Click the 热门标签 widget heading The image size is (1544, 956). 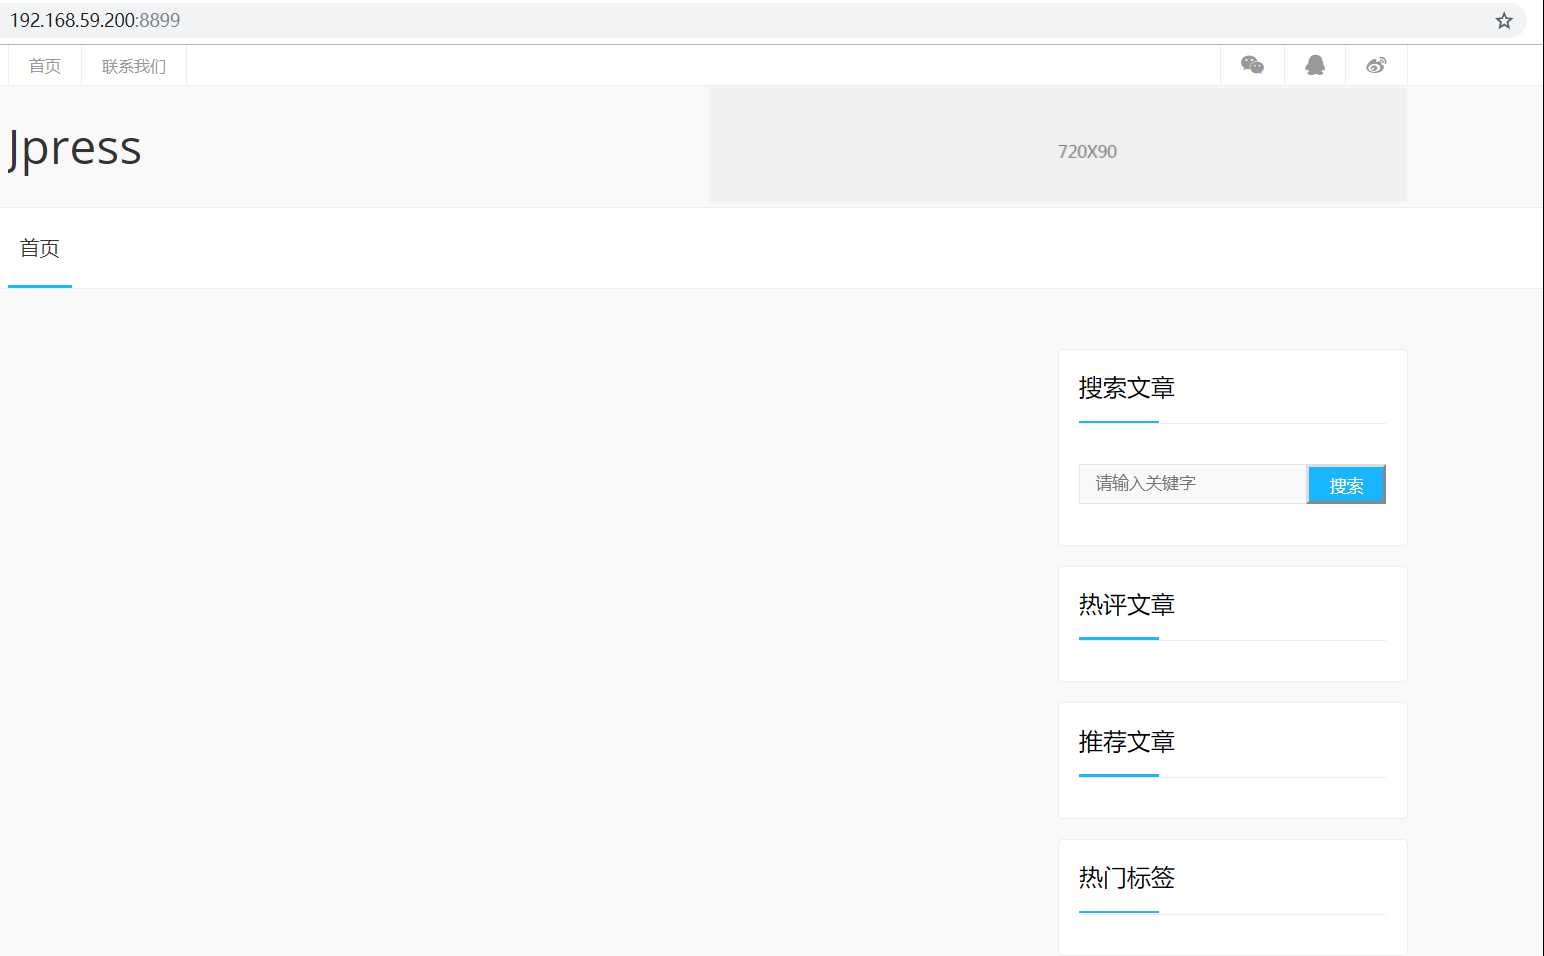(1126, 878)
